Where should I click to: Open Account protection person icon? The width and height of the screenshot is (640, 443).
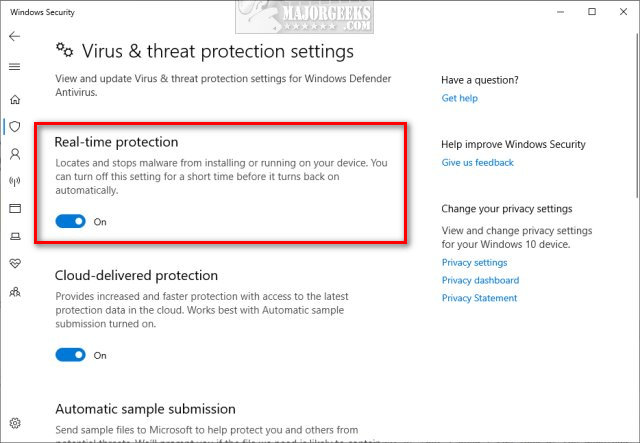click(x=14, y=154)
